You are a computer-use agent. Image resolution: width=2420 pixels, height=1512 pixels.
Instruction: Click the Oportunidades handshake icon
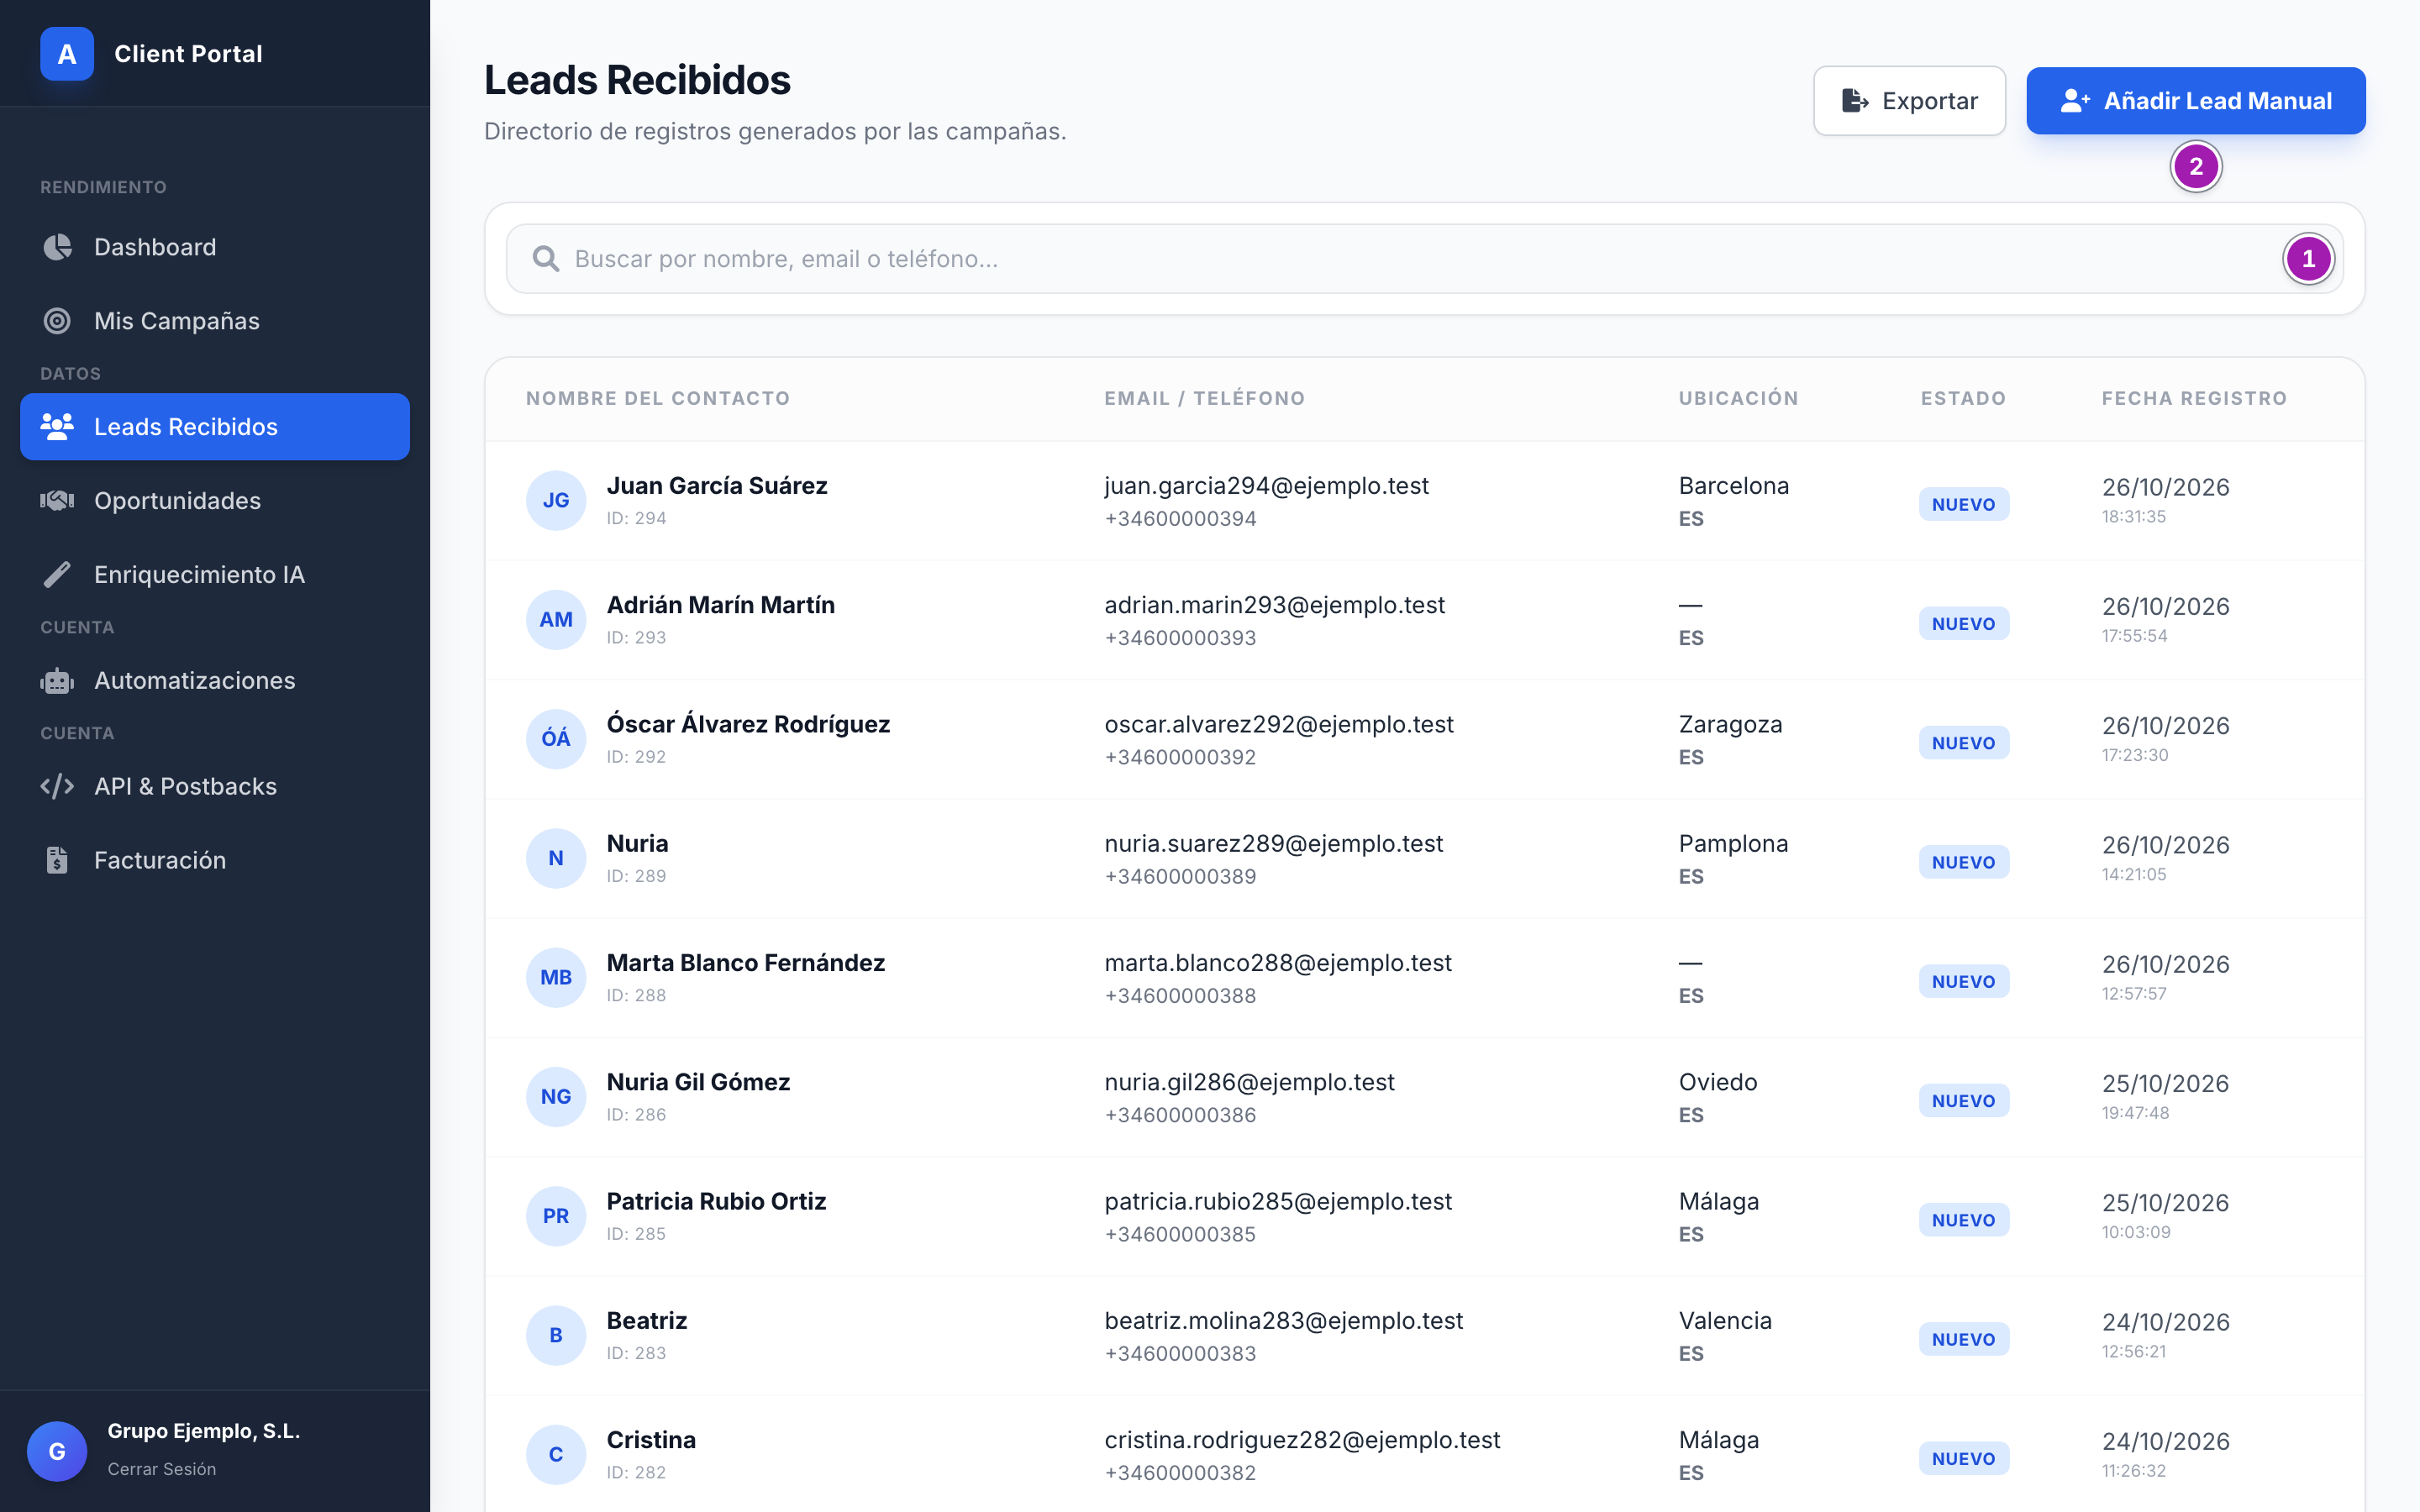click(x=57, y=501)
